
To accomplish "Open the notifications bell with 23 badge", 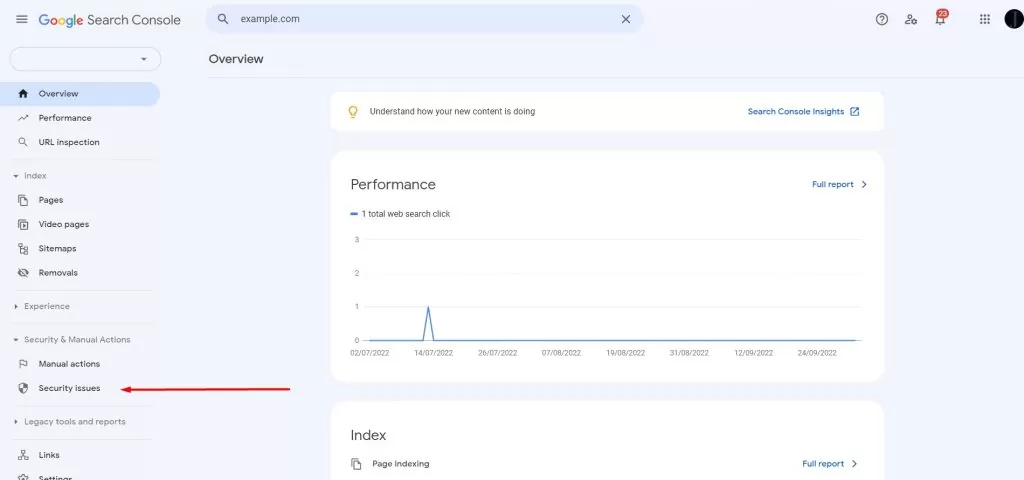I will pos(940,18).
